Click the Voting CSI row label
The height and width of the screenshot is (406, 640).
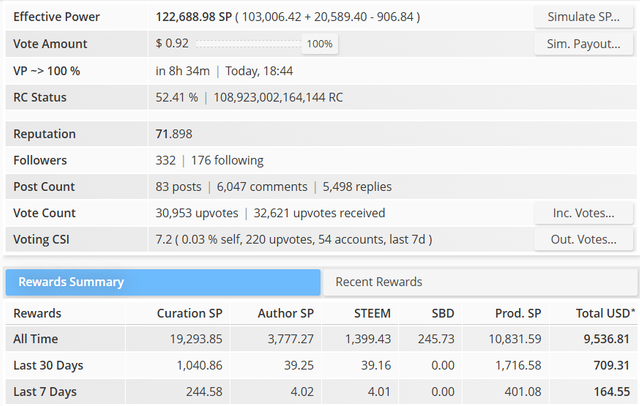pos(41,239)
